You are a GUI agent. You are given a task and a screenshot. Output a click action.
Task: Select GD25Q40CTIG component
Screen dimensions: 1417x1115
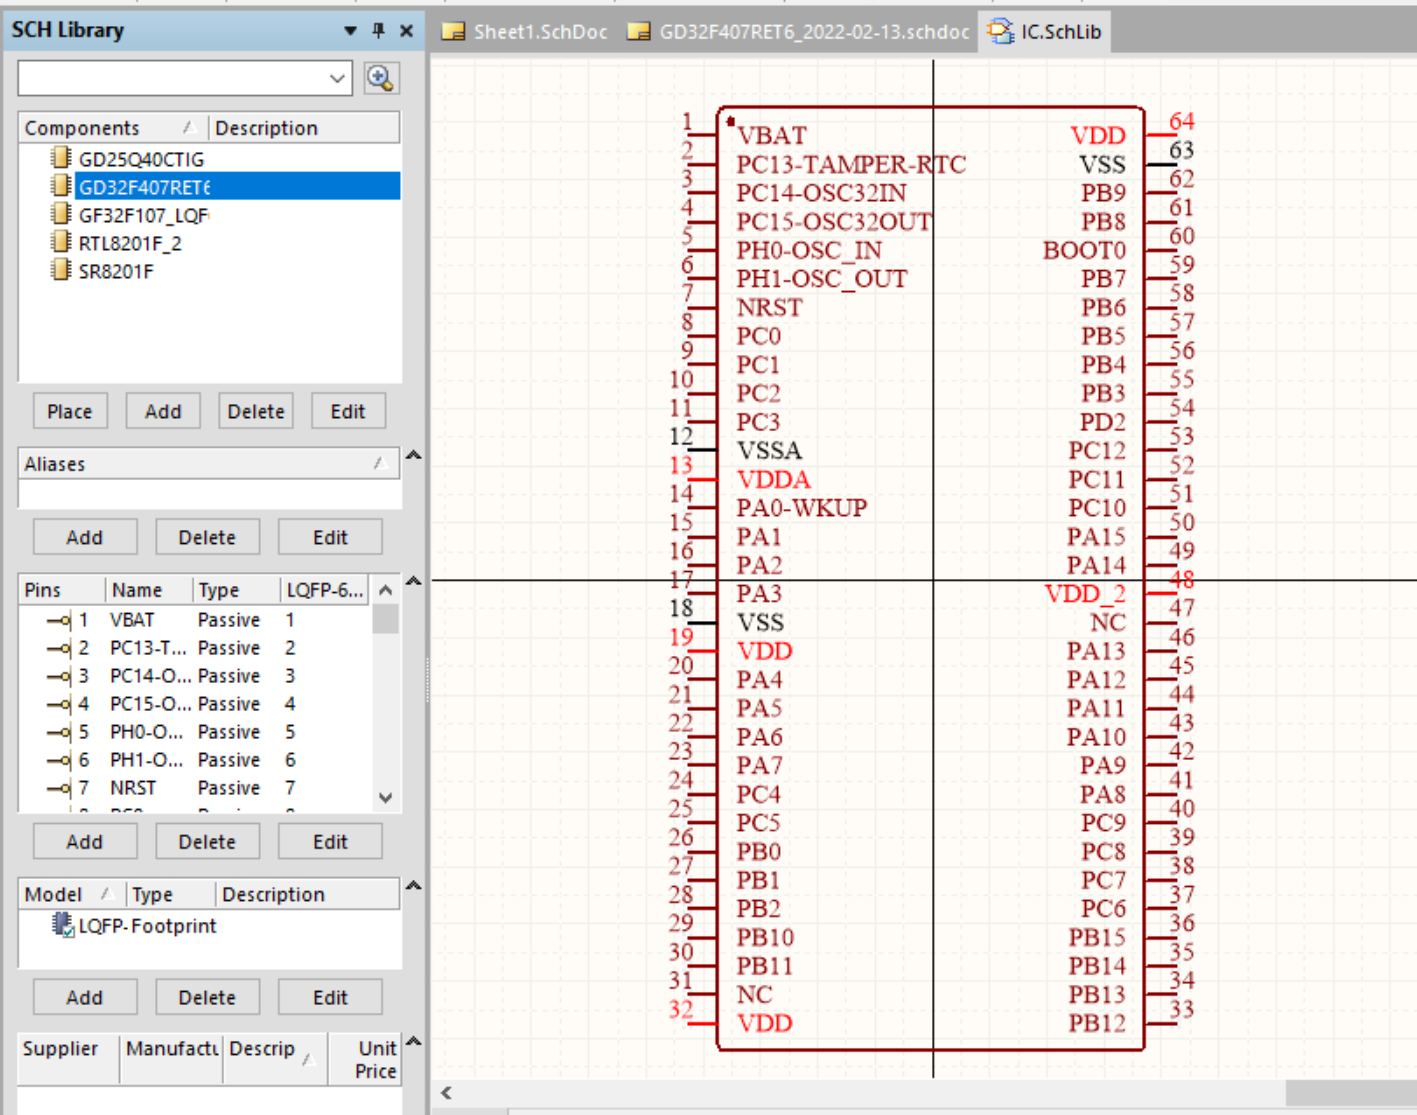click(141, 159)
